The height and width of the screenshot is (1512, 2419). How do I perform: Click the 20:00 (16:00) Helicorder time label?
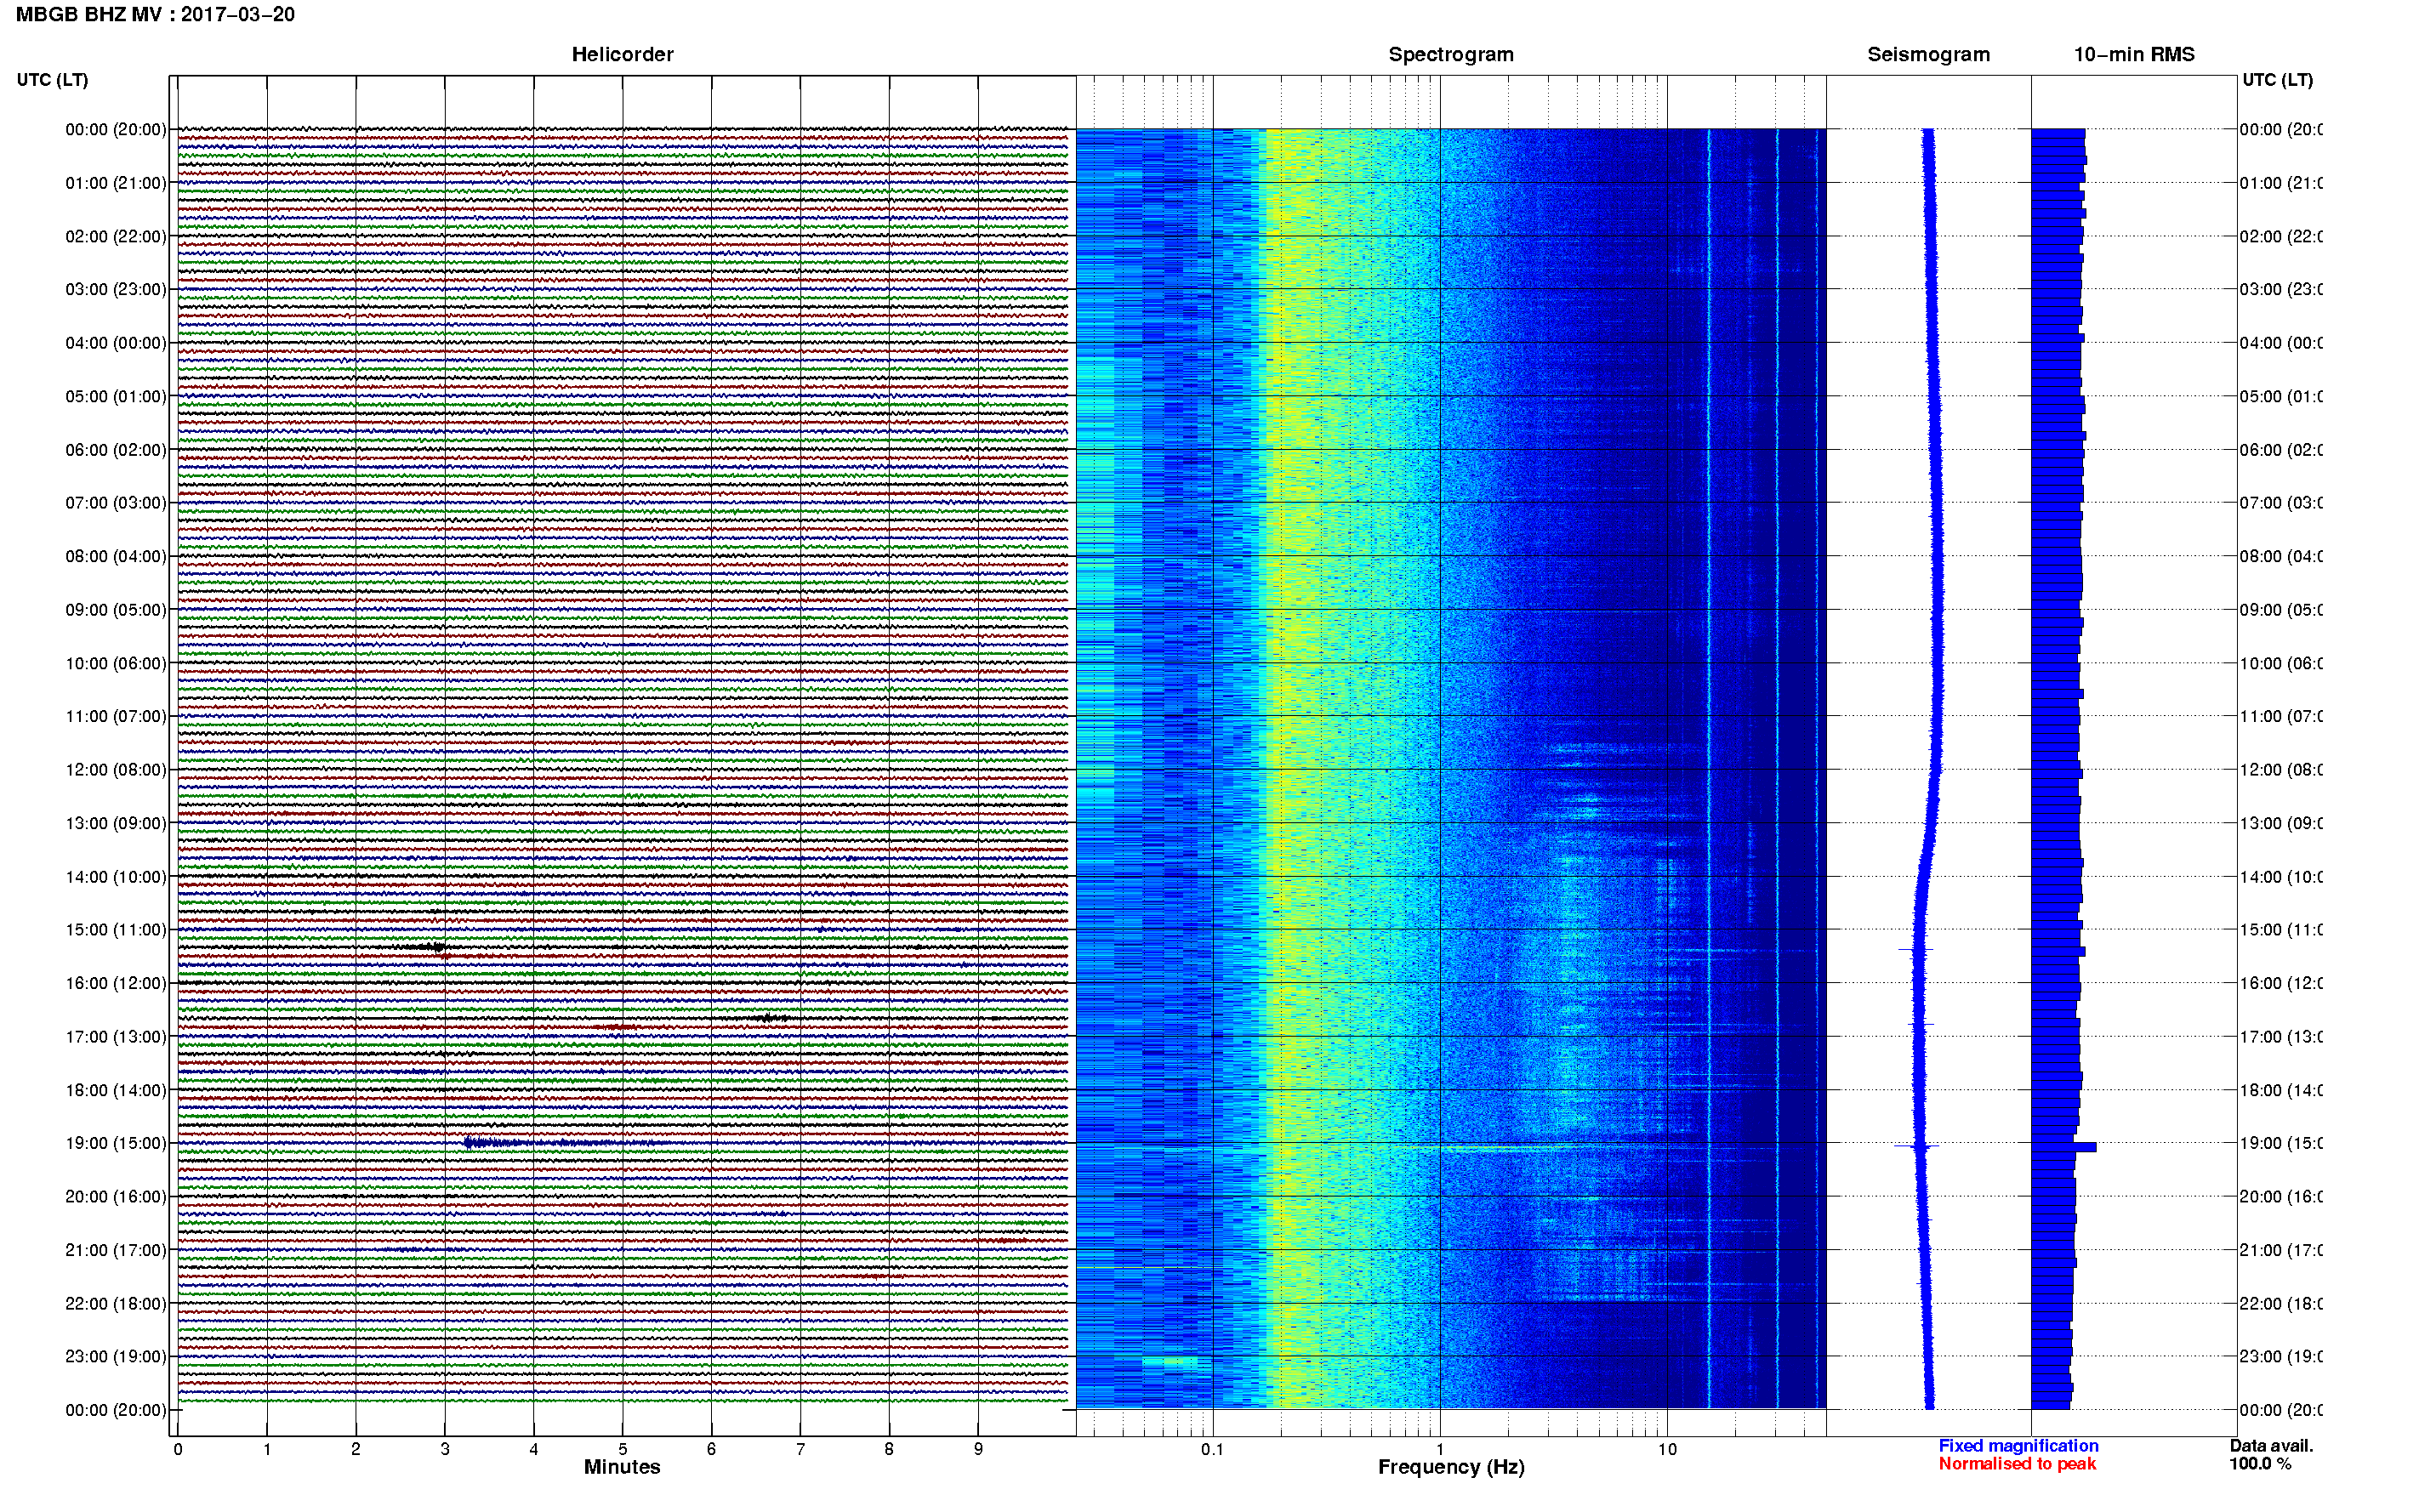pos(116,1197)
